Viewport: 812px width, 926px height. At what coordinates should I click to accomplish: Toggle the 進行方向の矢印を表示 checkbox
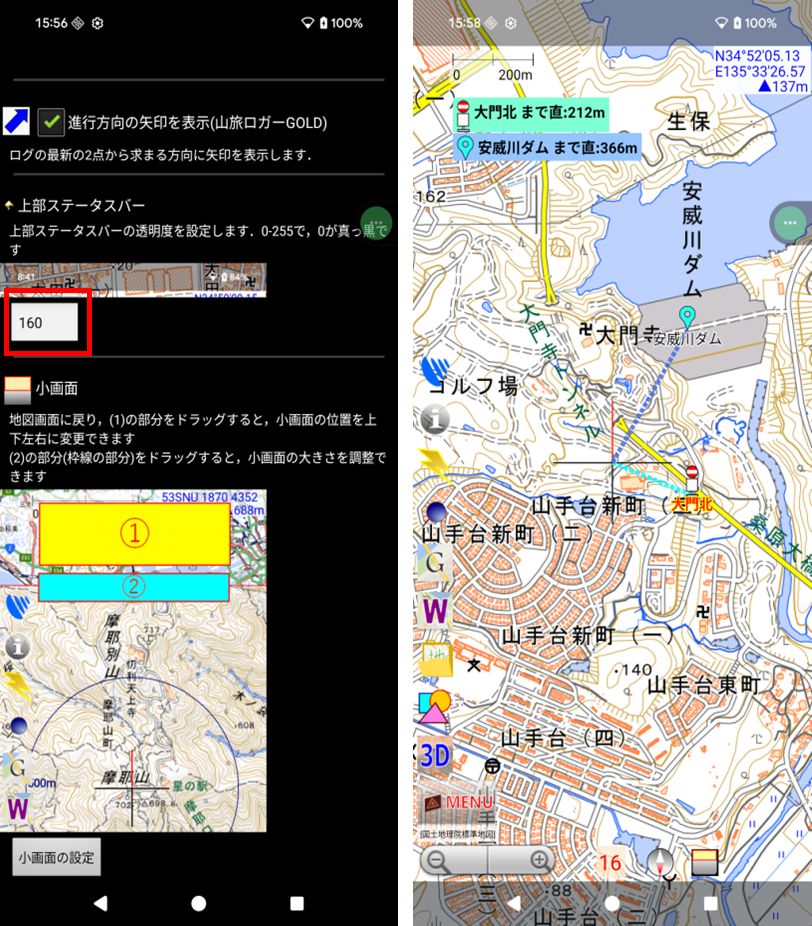[51, 122]
